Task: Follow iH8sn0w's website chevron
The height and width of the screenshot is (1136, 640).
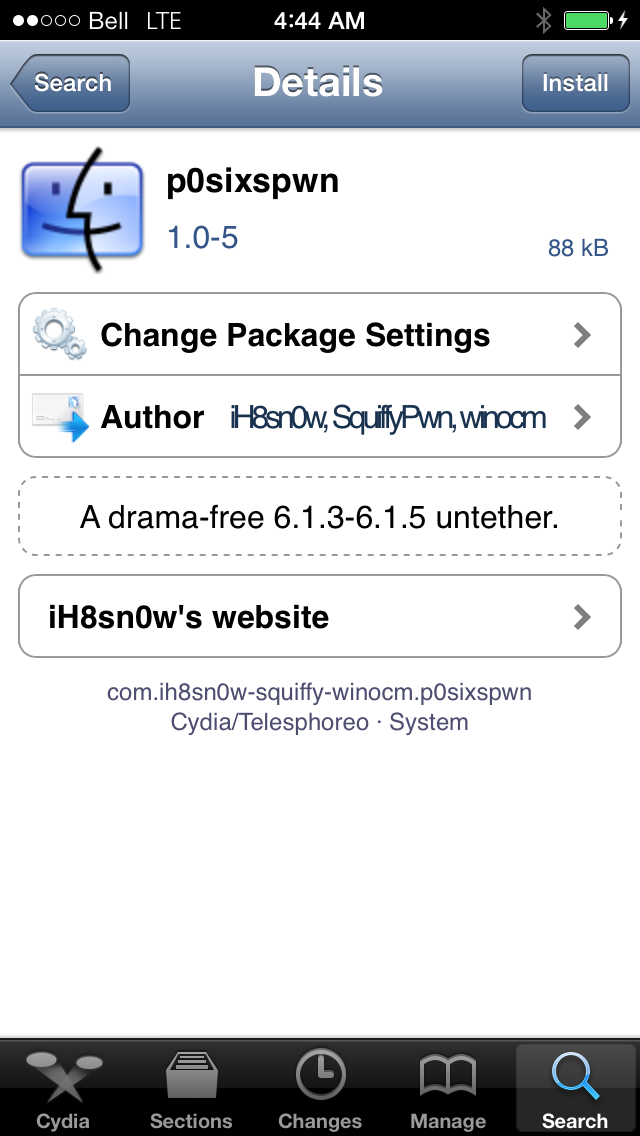Action: [583, 617]
